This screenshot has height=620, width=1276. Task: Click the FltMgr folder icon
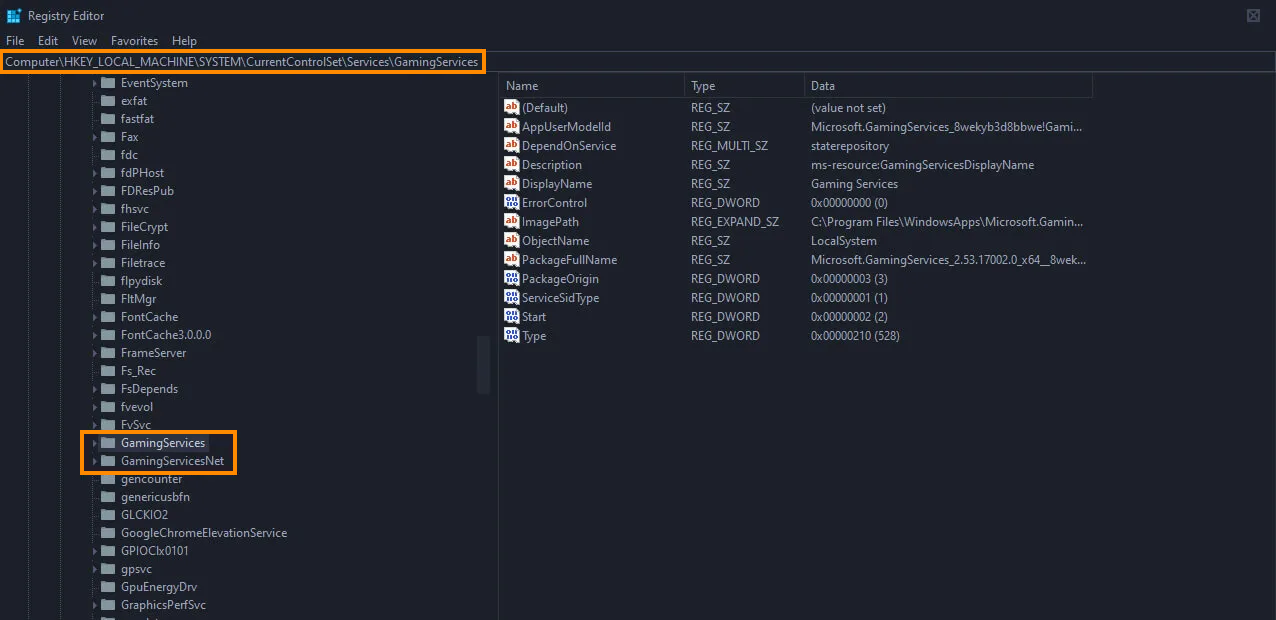point(108,299)
